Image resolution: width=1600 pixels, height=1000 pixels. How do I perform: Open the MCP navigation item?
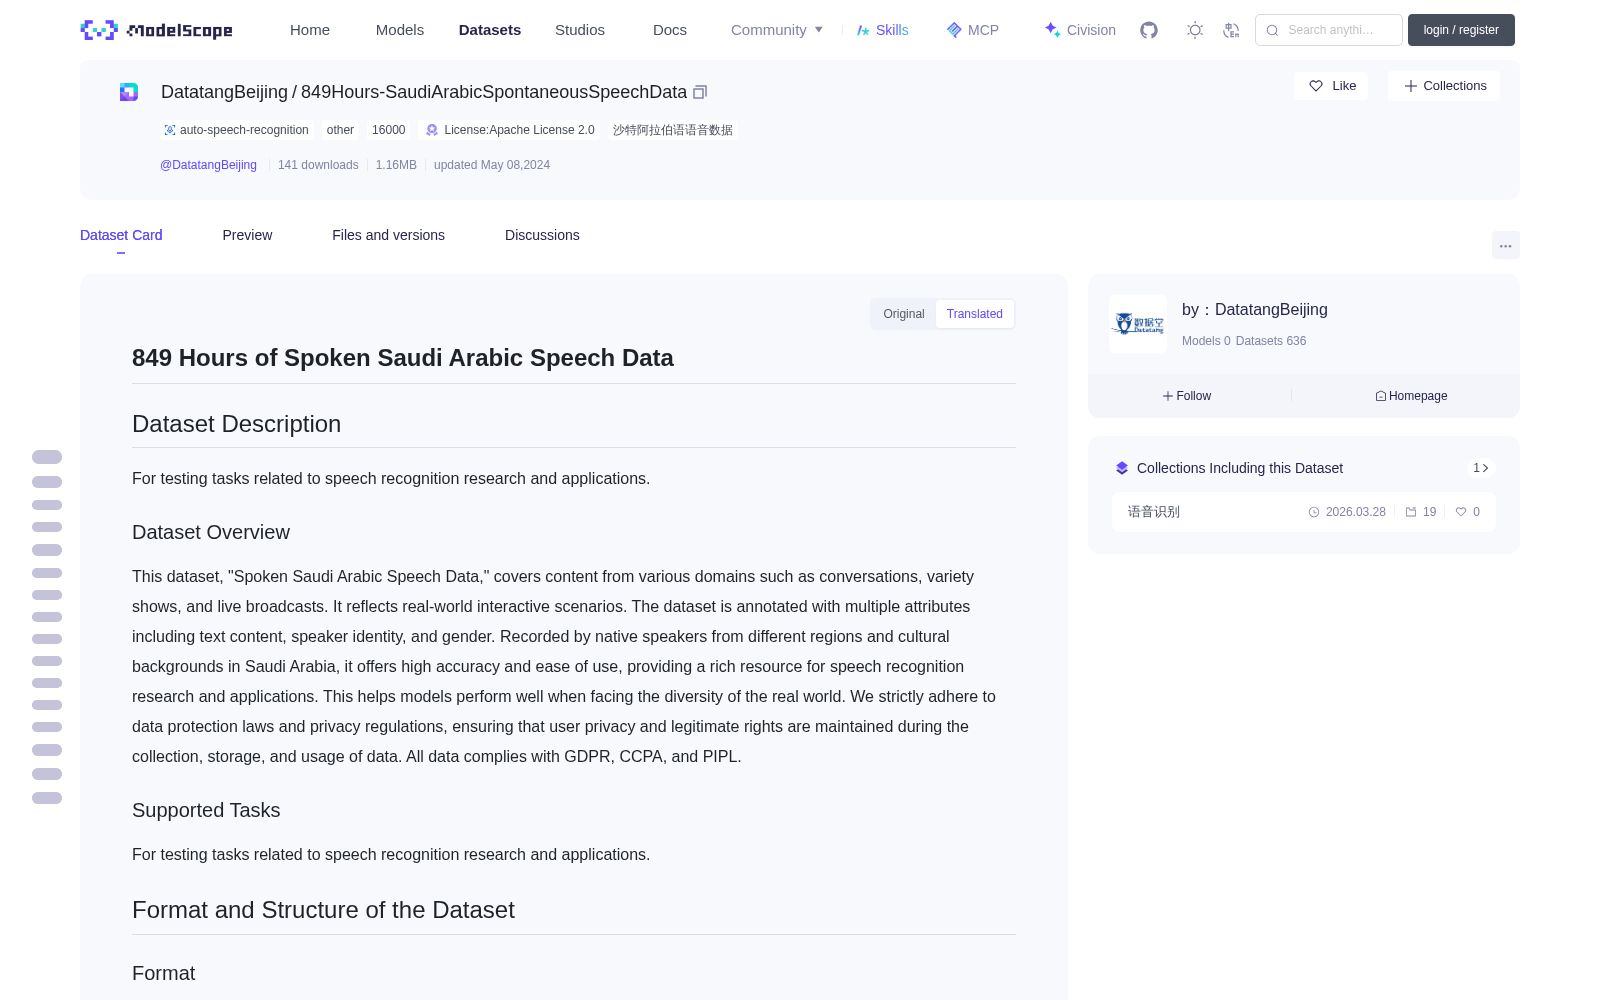click(x=973, y=30)
